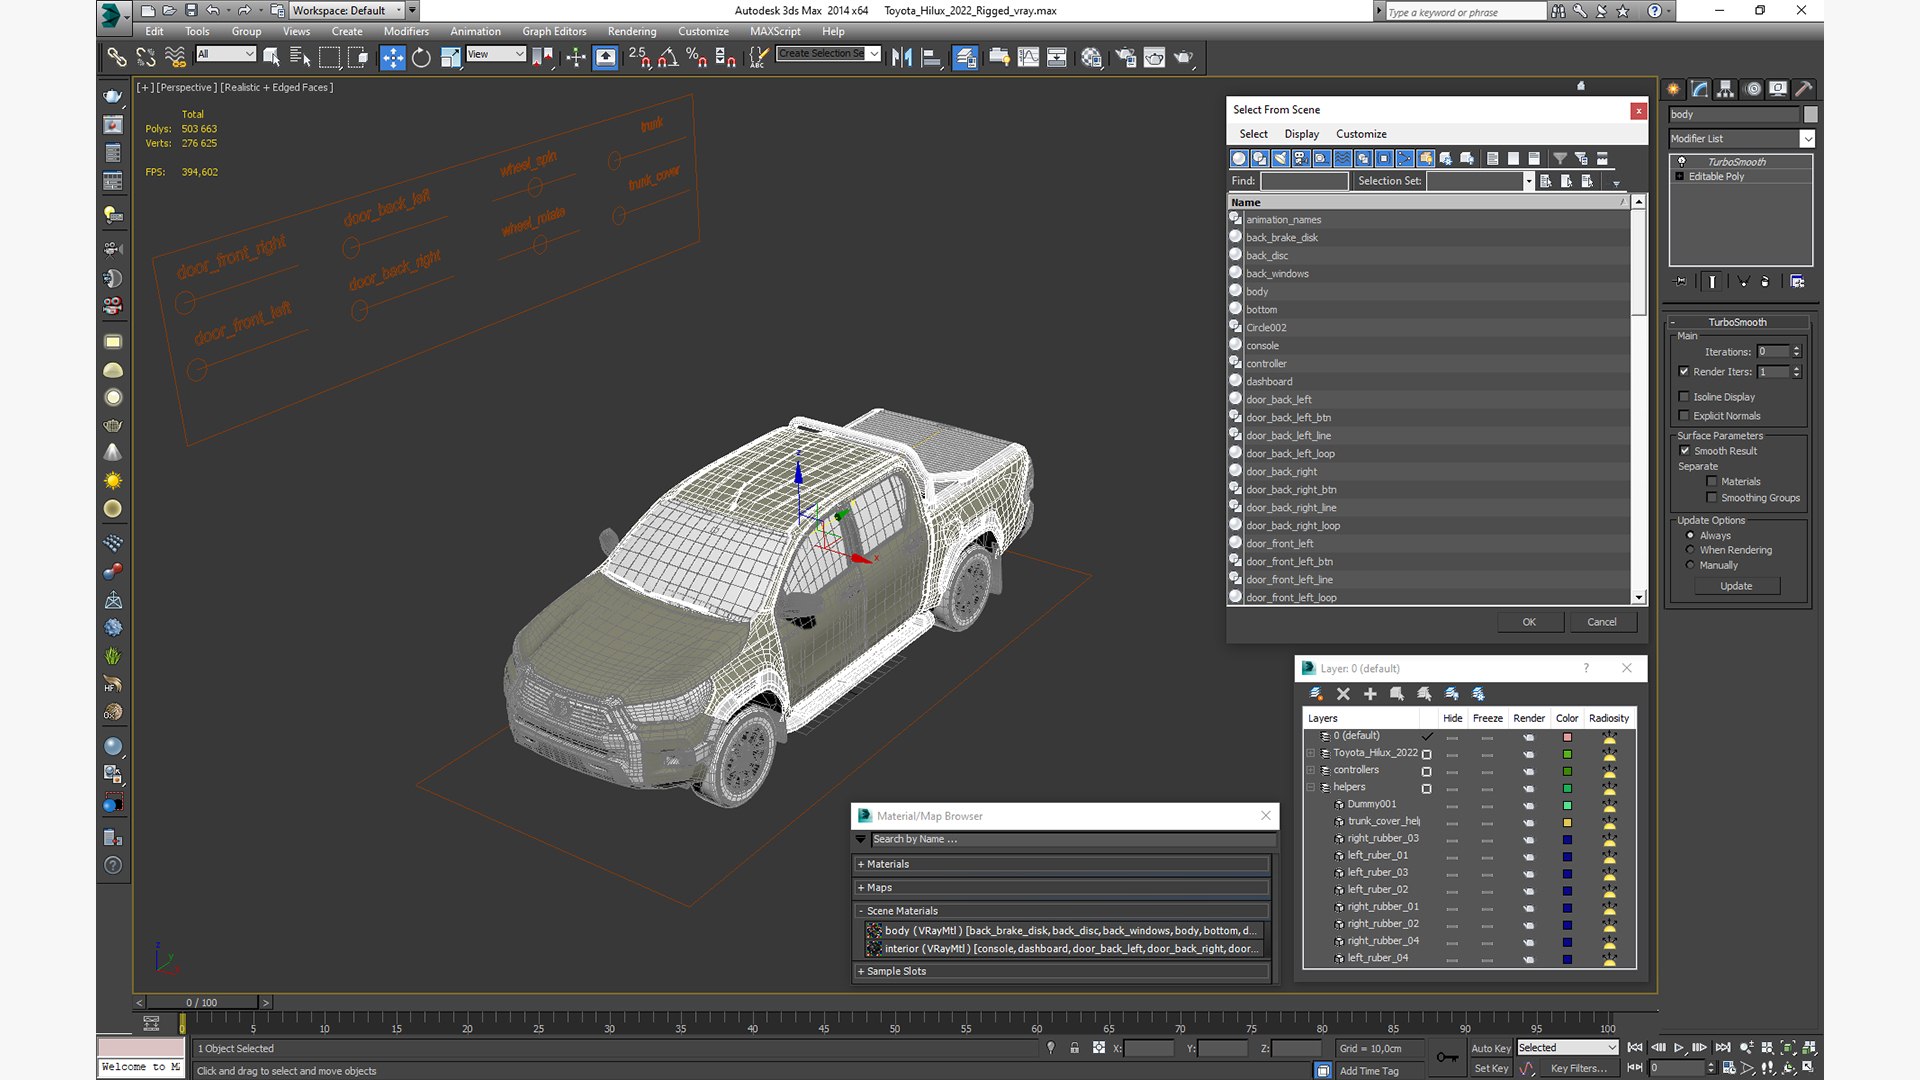1920x1080 pixels.
Task: Enable Separate by Materials checkbox
Action: pos(1712,482)
